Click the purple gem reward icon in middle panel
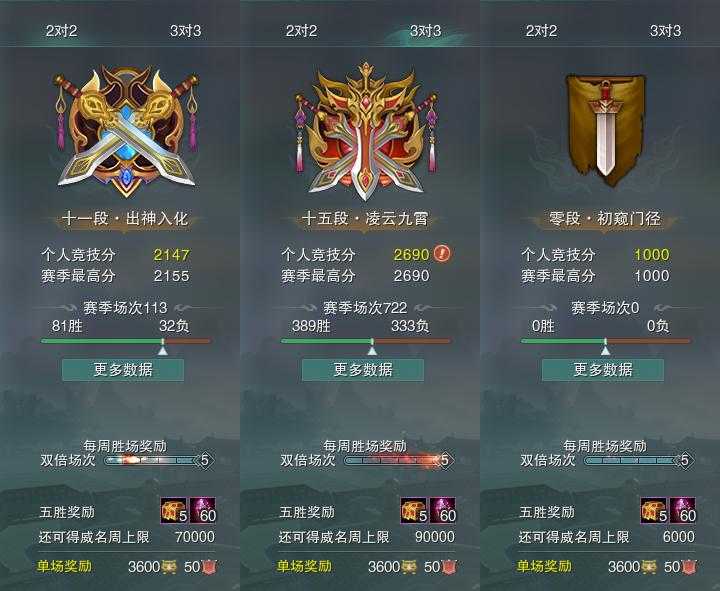The image size is (720, 591). click(443, 511)
